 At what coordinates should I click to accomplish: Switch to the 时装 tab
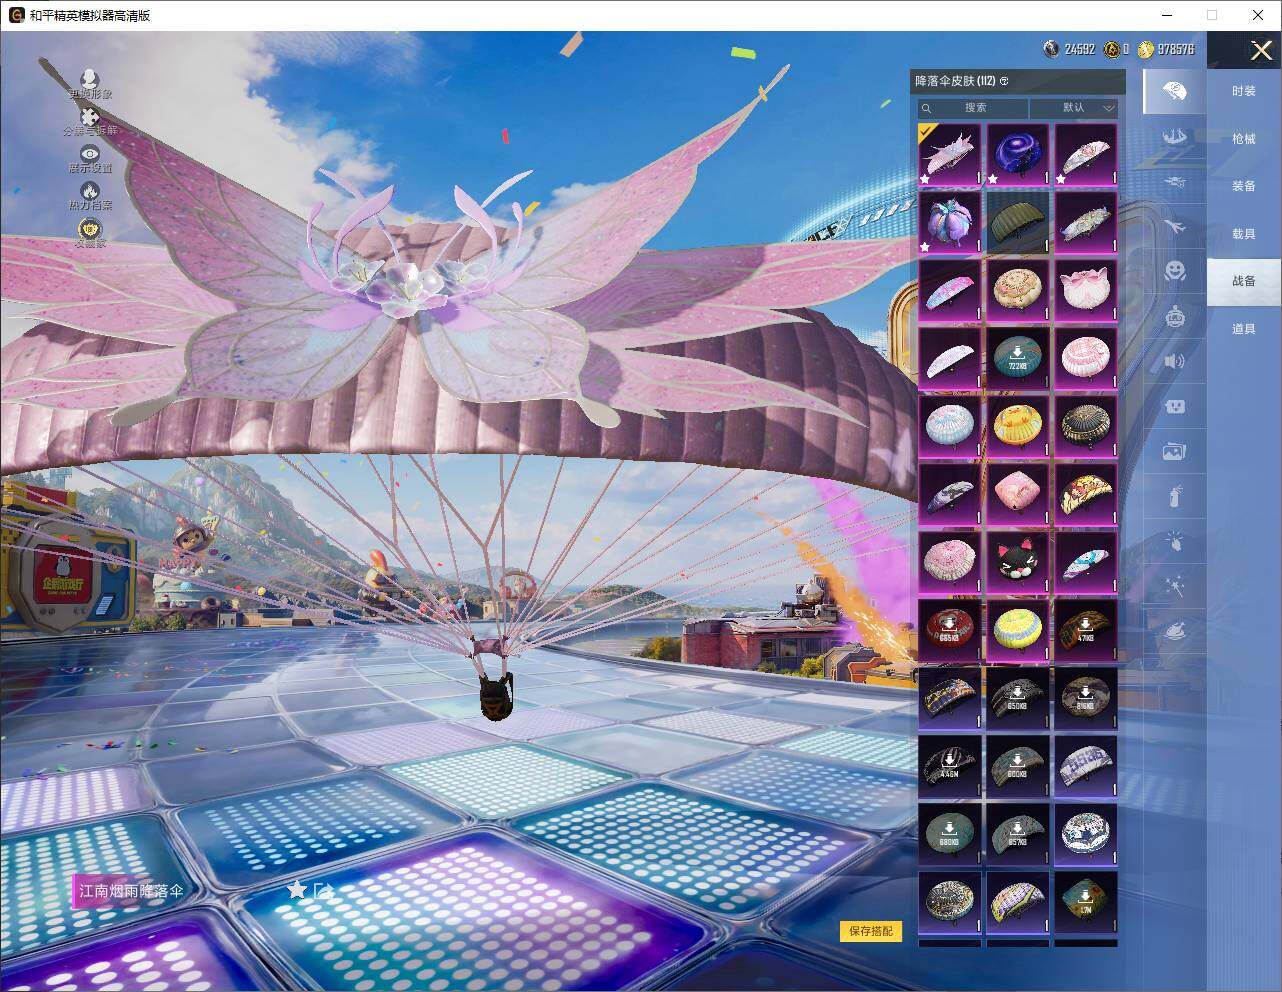point(1244,91)
